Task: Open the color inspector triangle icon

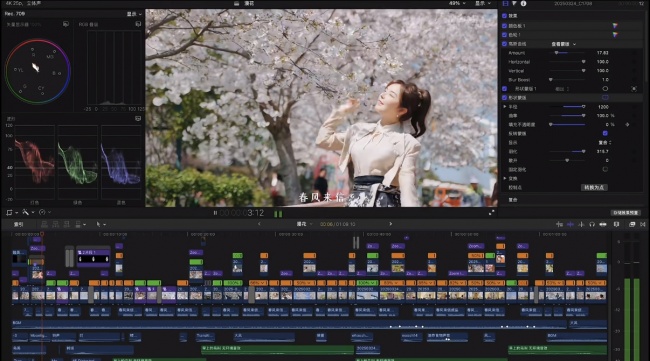Action: [x=514, y=3]
